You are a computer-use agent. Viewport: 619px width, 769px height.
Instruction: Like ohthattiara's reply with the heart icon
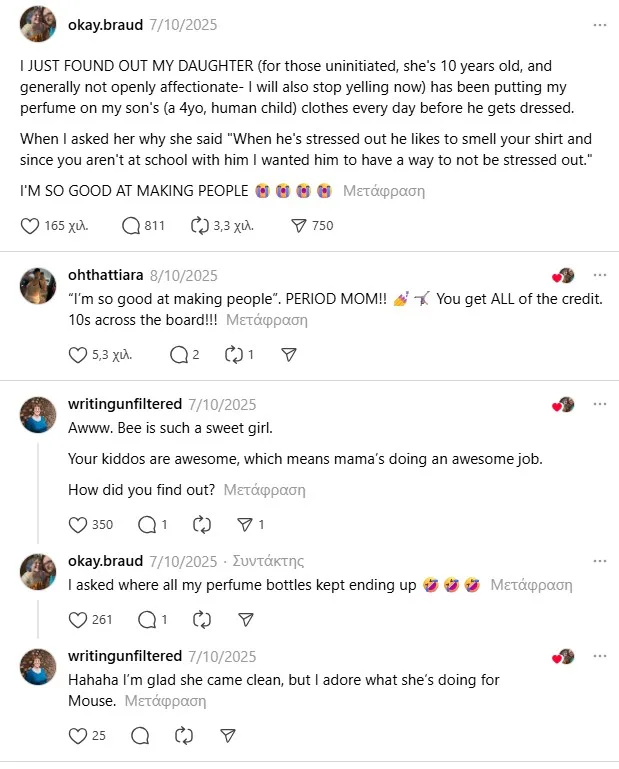pyautogui.click(x=78, y=355)
